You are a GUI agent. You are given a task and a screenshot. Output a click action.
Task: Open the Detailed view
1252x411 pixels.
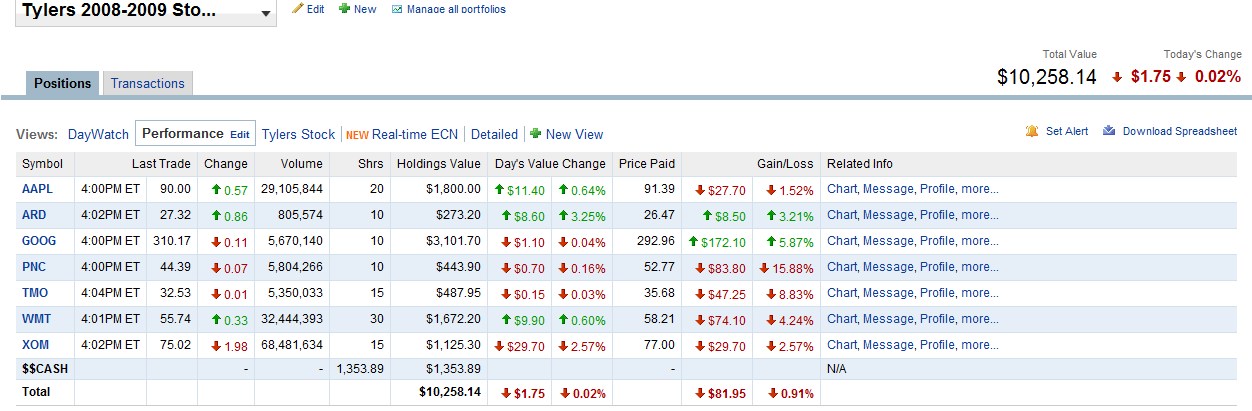(494, 134)
